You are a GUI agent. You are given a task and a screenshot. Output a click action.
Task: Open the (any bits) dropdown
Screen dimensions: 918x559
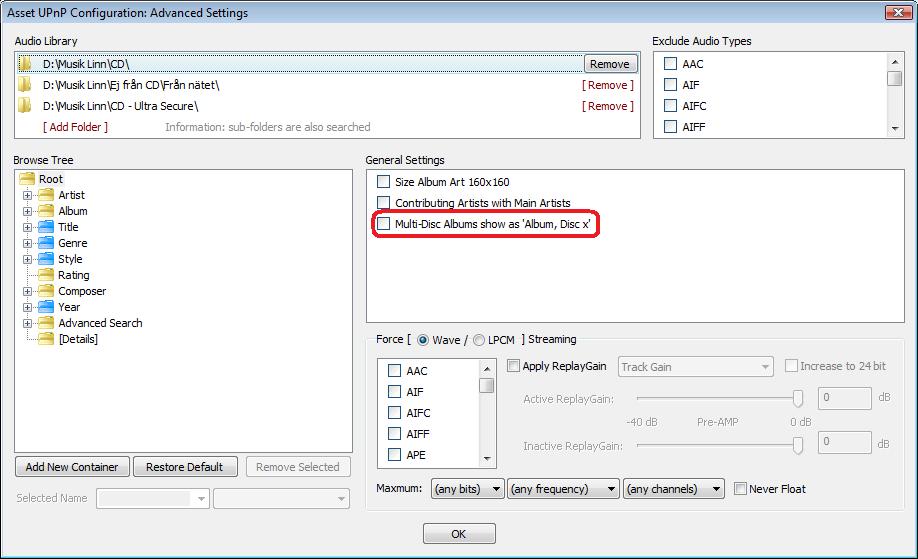468,489
